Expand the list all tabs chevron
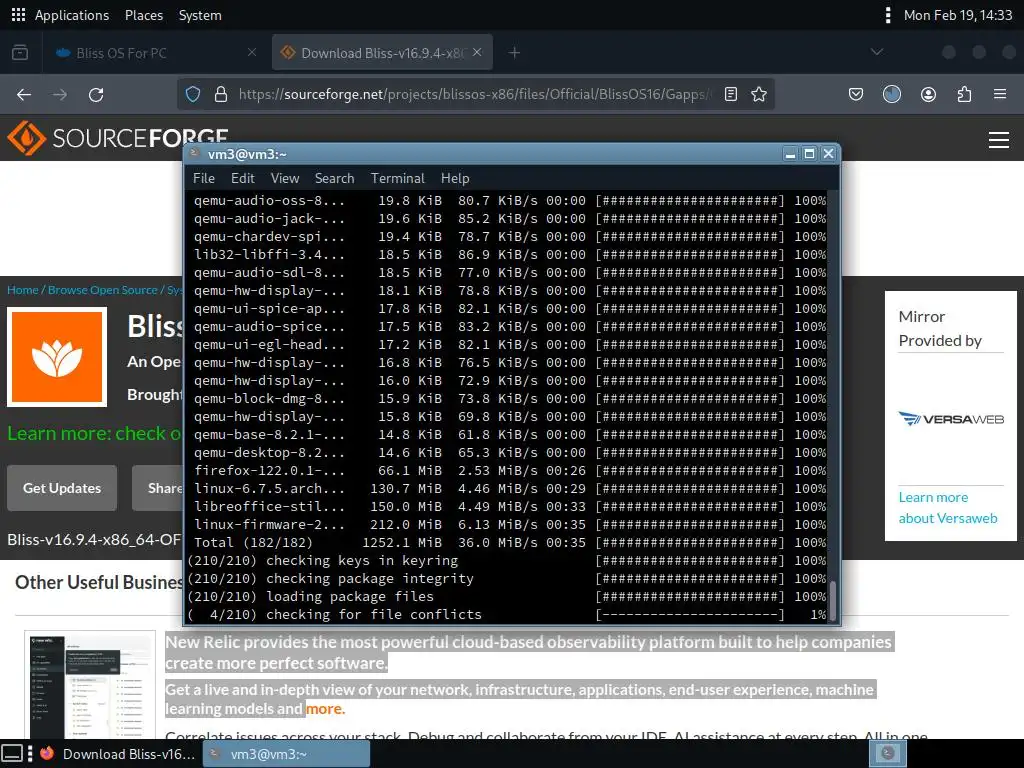 (x=877, y=52)
